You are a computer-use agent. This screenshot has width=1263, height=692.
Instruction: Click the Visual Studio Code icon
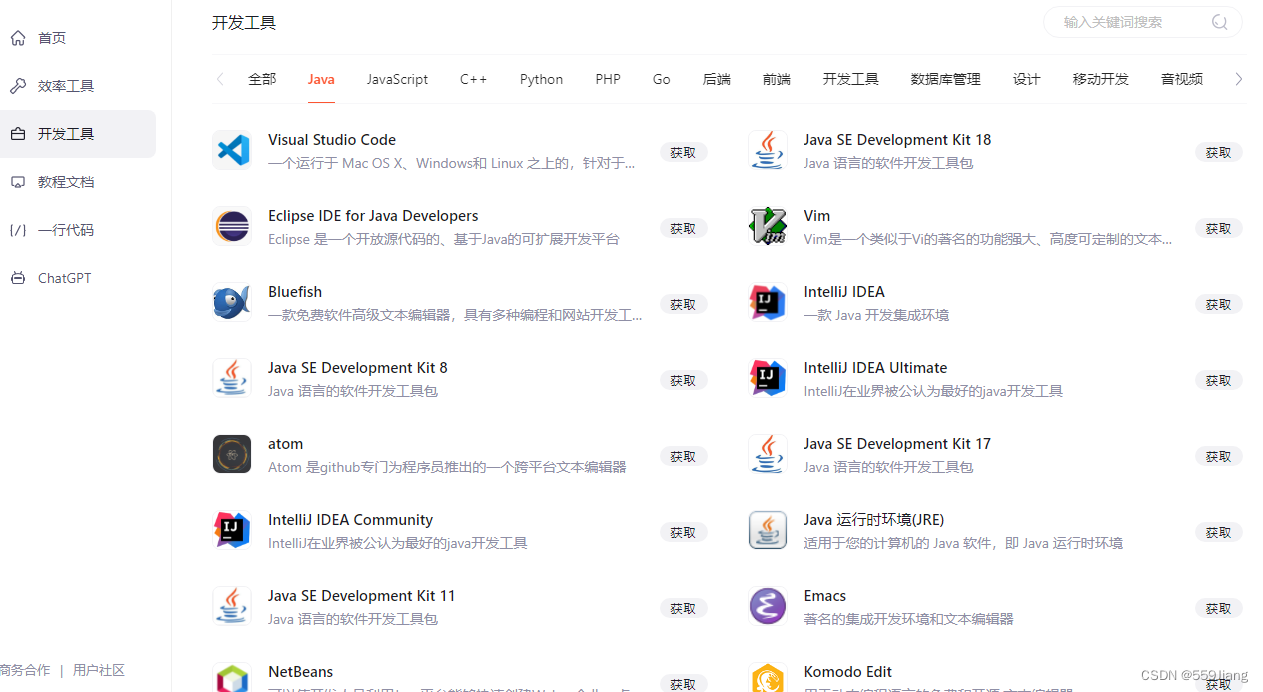[x=232, y=151]
